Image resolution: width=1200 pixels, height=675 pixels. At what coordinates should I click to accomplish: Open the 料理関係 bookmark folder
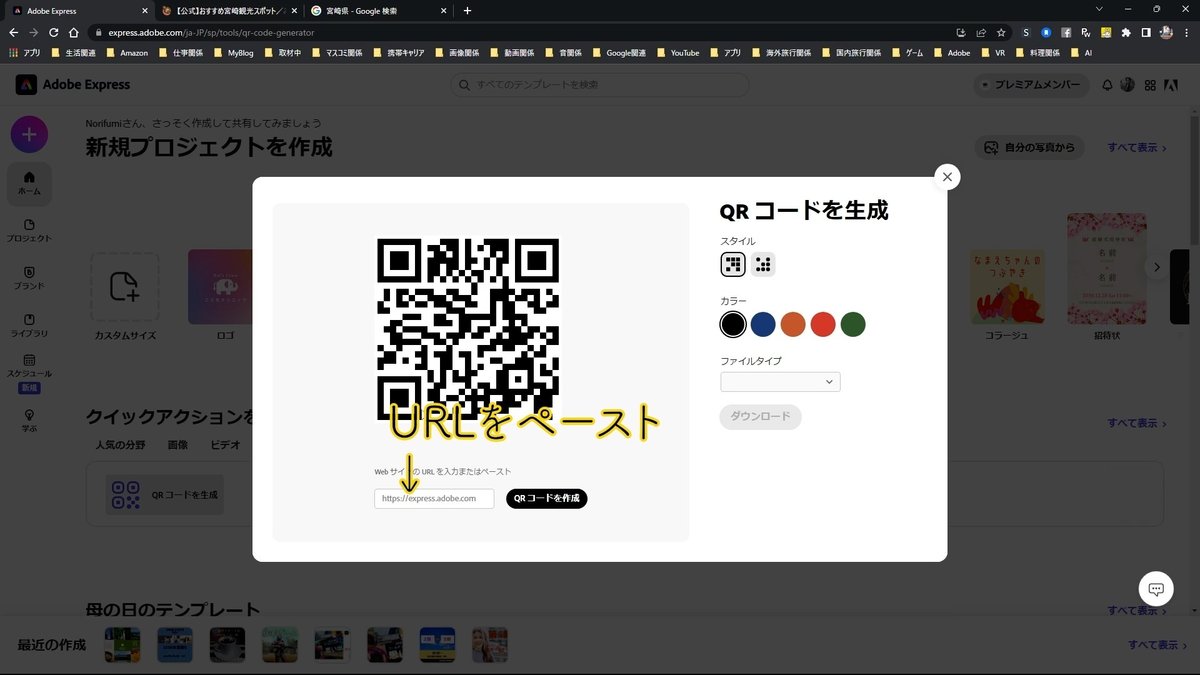click(1037, 52)
